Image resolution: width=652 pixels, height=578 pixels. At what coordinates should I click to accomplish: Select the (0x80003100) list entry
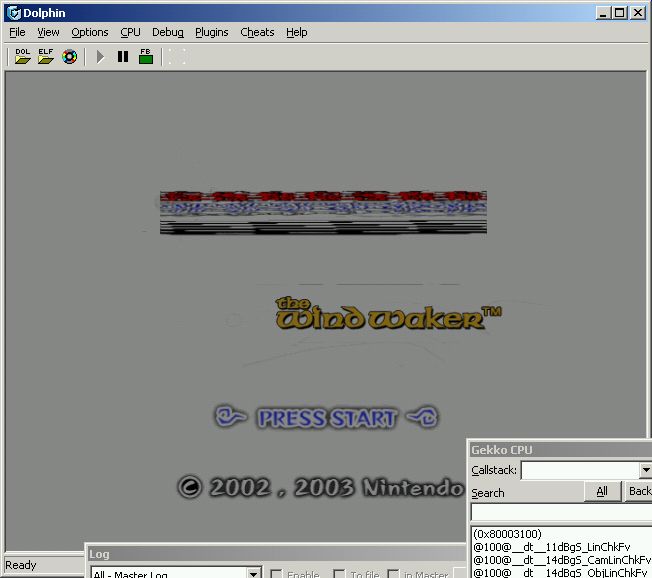[507, 534]
